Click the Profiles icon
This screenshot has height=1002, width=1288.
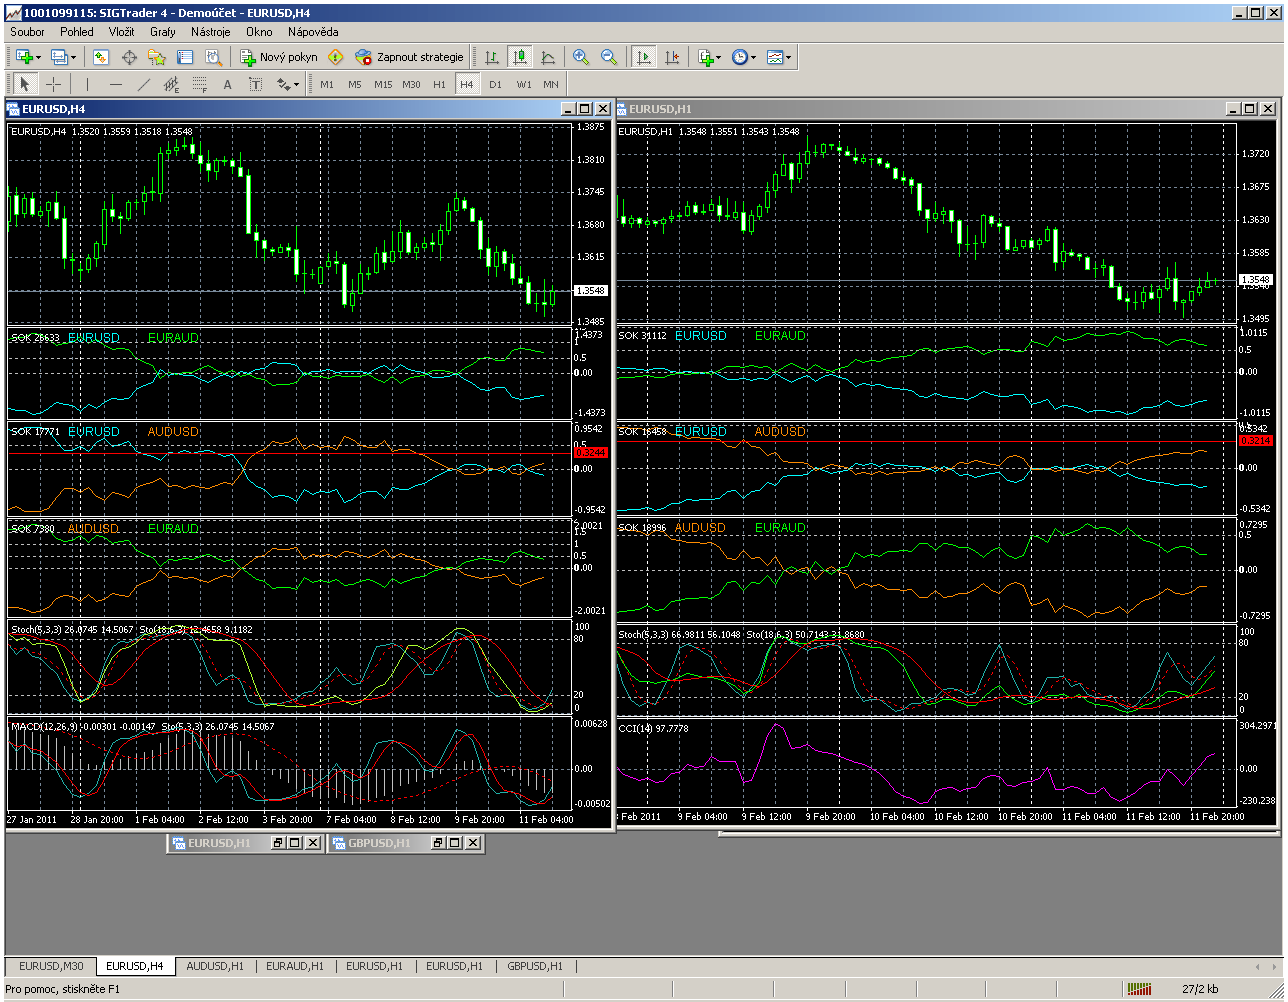click(59, 57)
